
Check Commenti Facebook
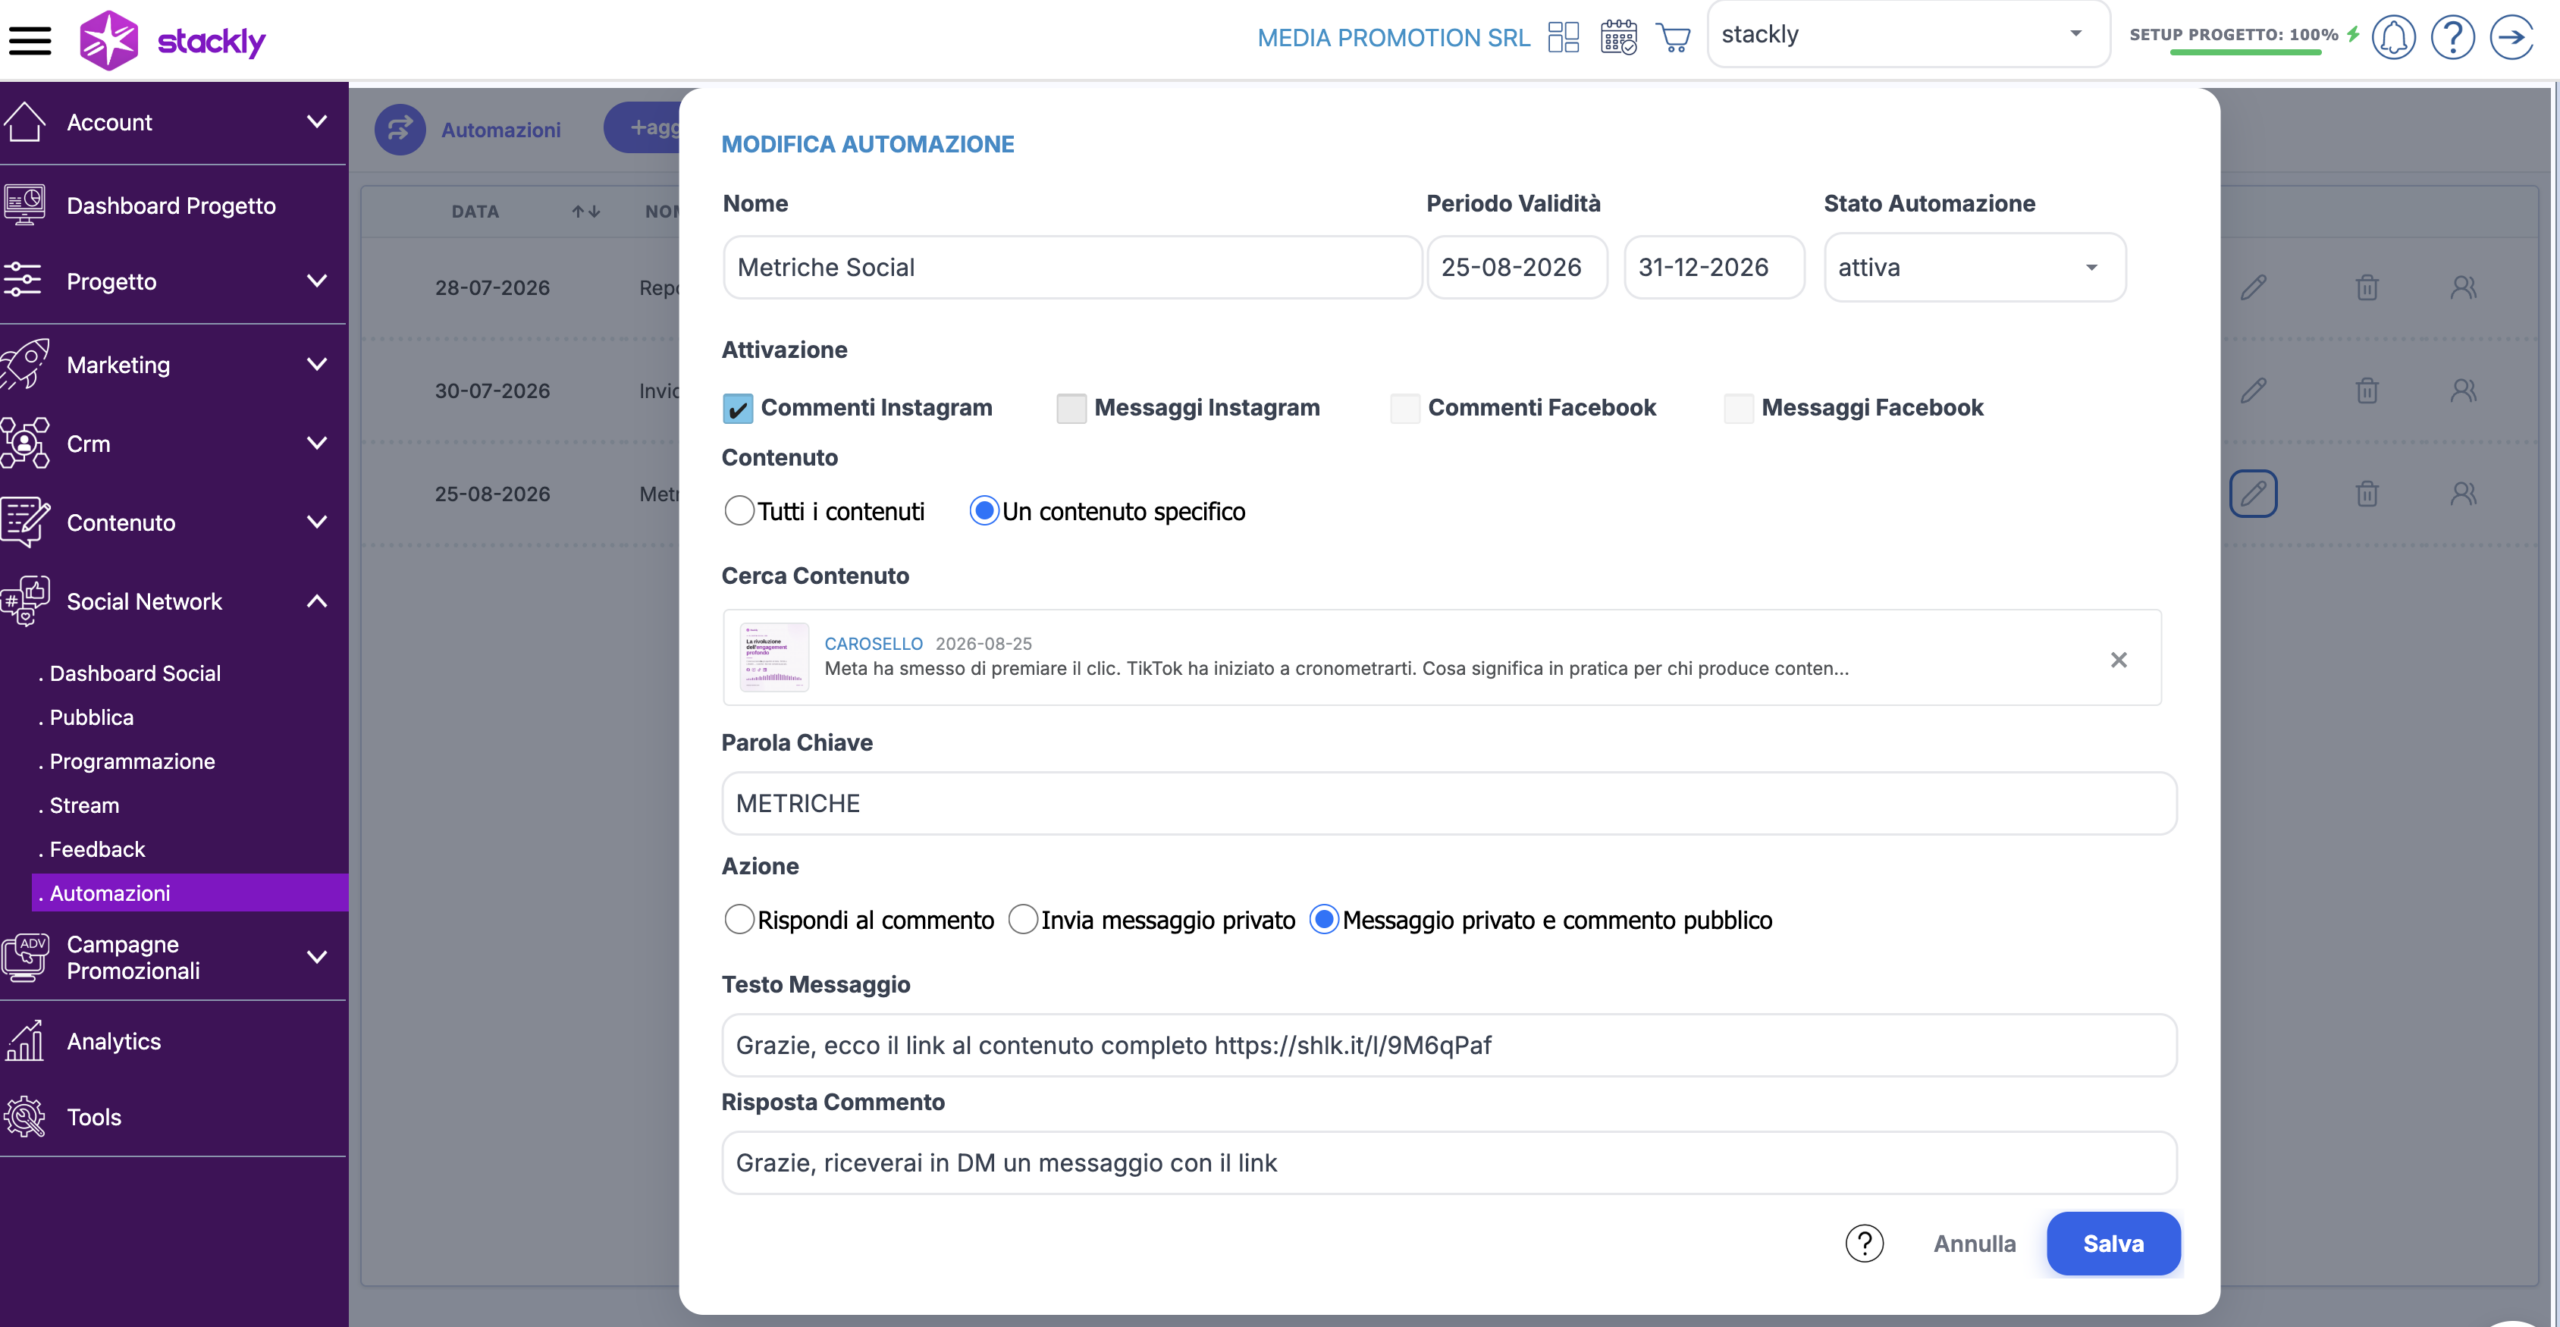point(1405,408)
